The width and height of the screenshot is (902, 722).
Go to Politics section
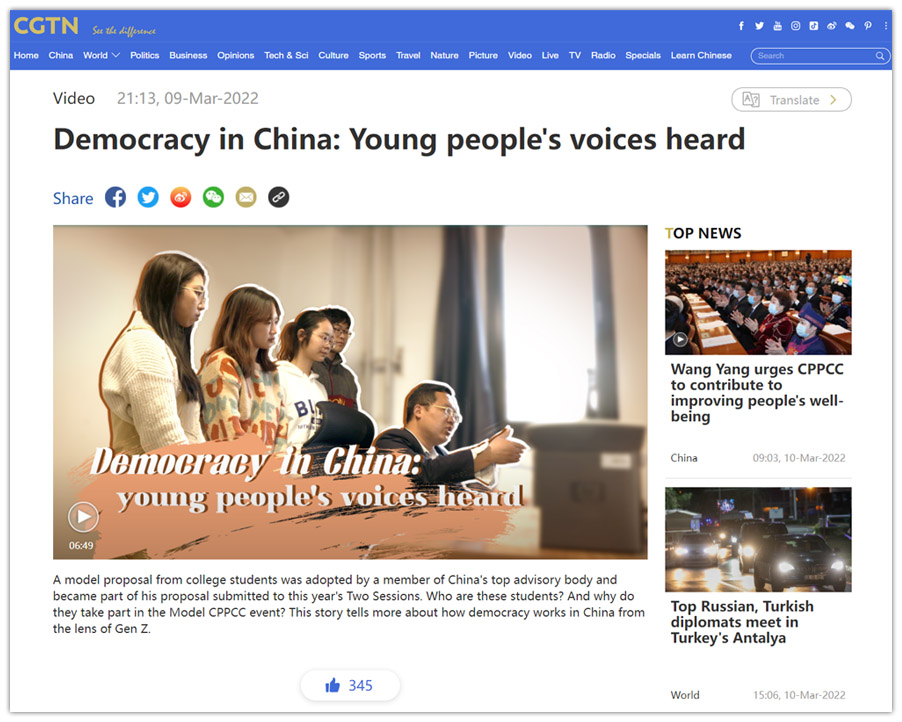pos(144,55)
